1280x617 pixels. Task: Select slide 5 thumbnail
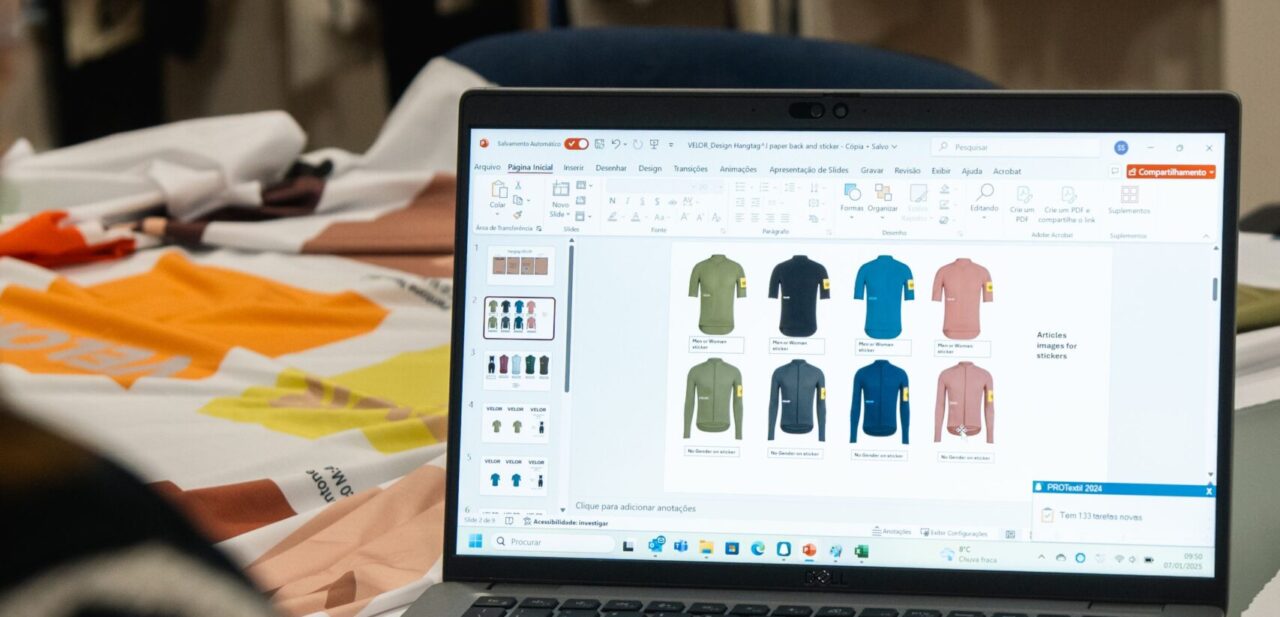[514, 475]
